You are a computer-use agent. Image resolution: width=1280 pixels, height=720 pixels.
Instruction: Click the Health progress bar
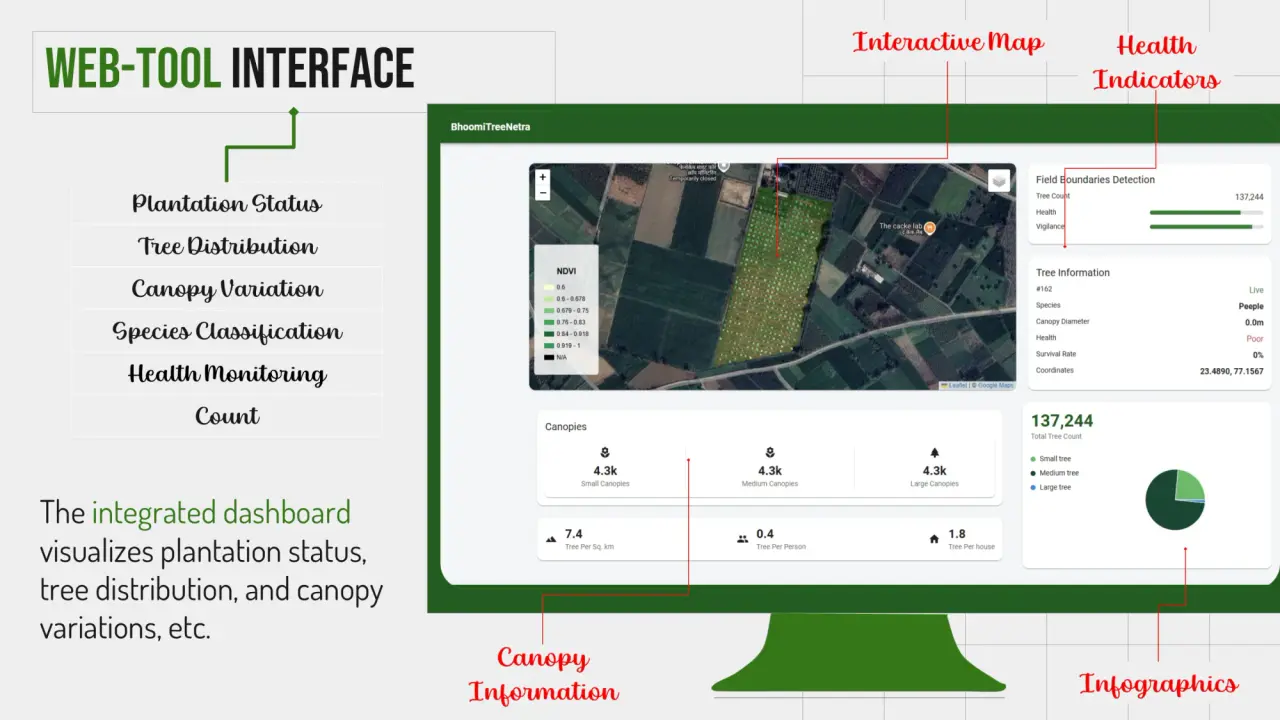(x=1206, y=212)
